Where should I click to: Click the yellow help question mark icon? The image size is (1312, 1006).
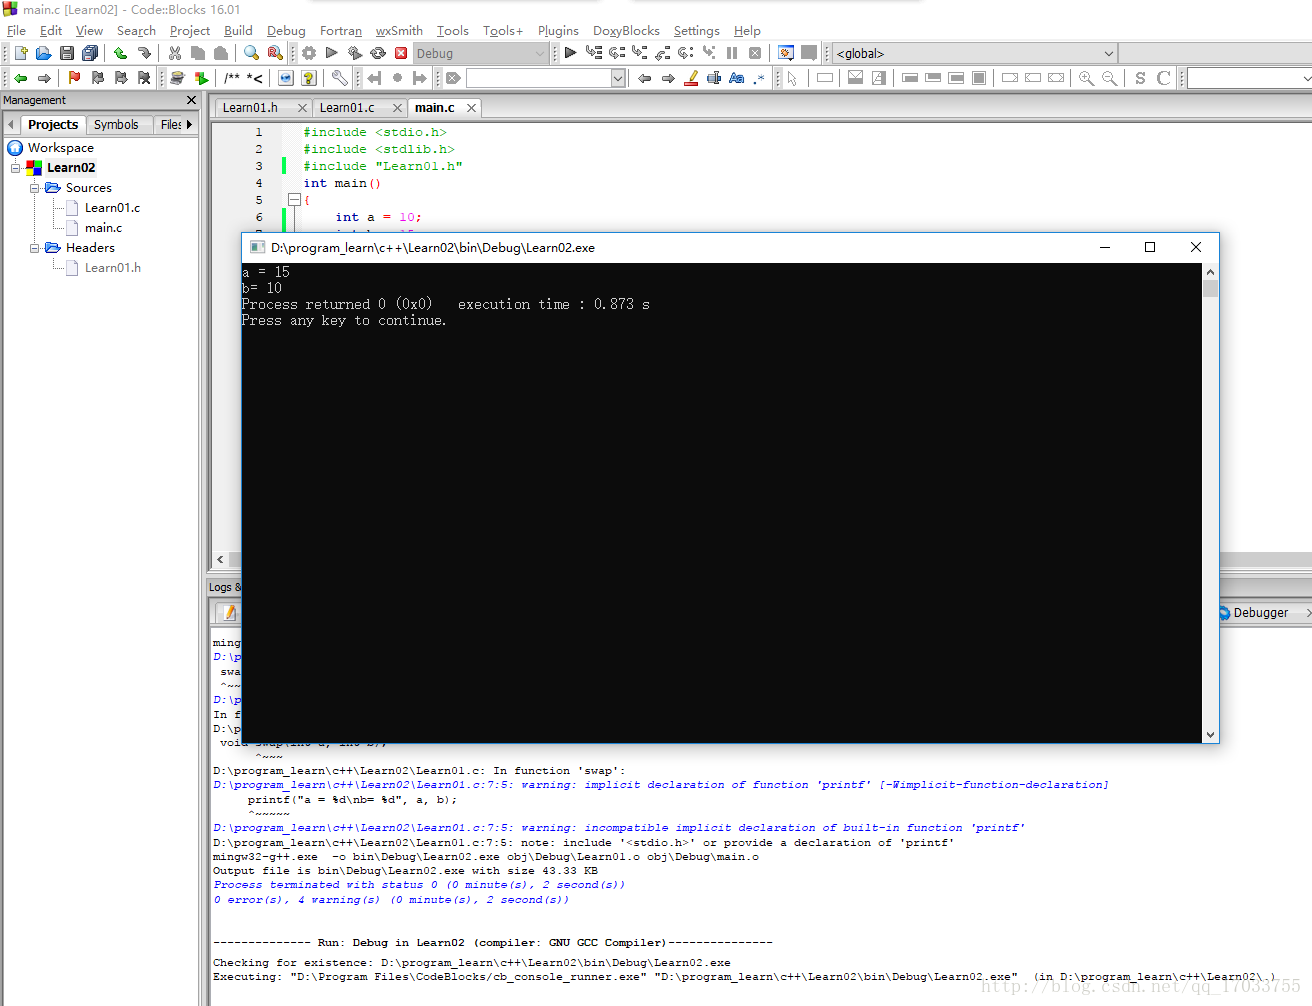tap(309, 78)
